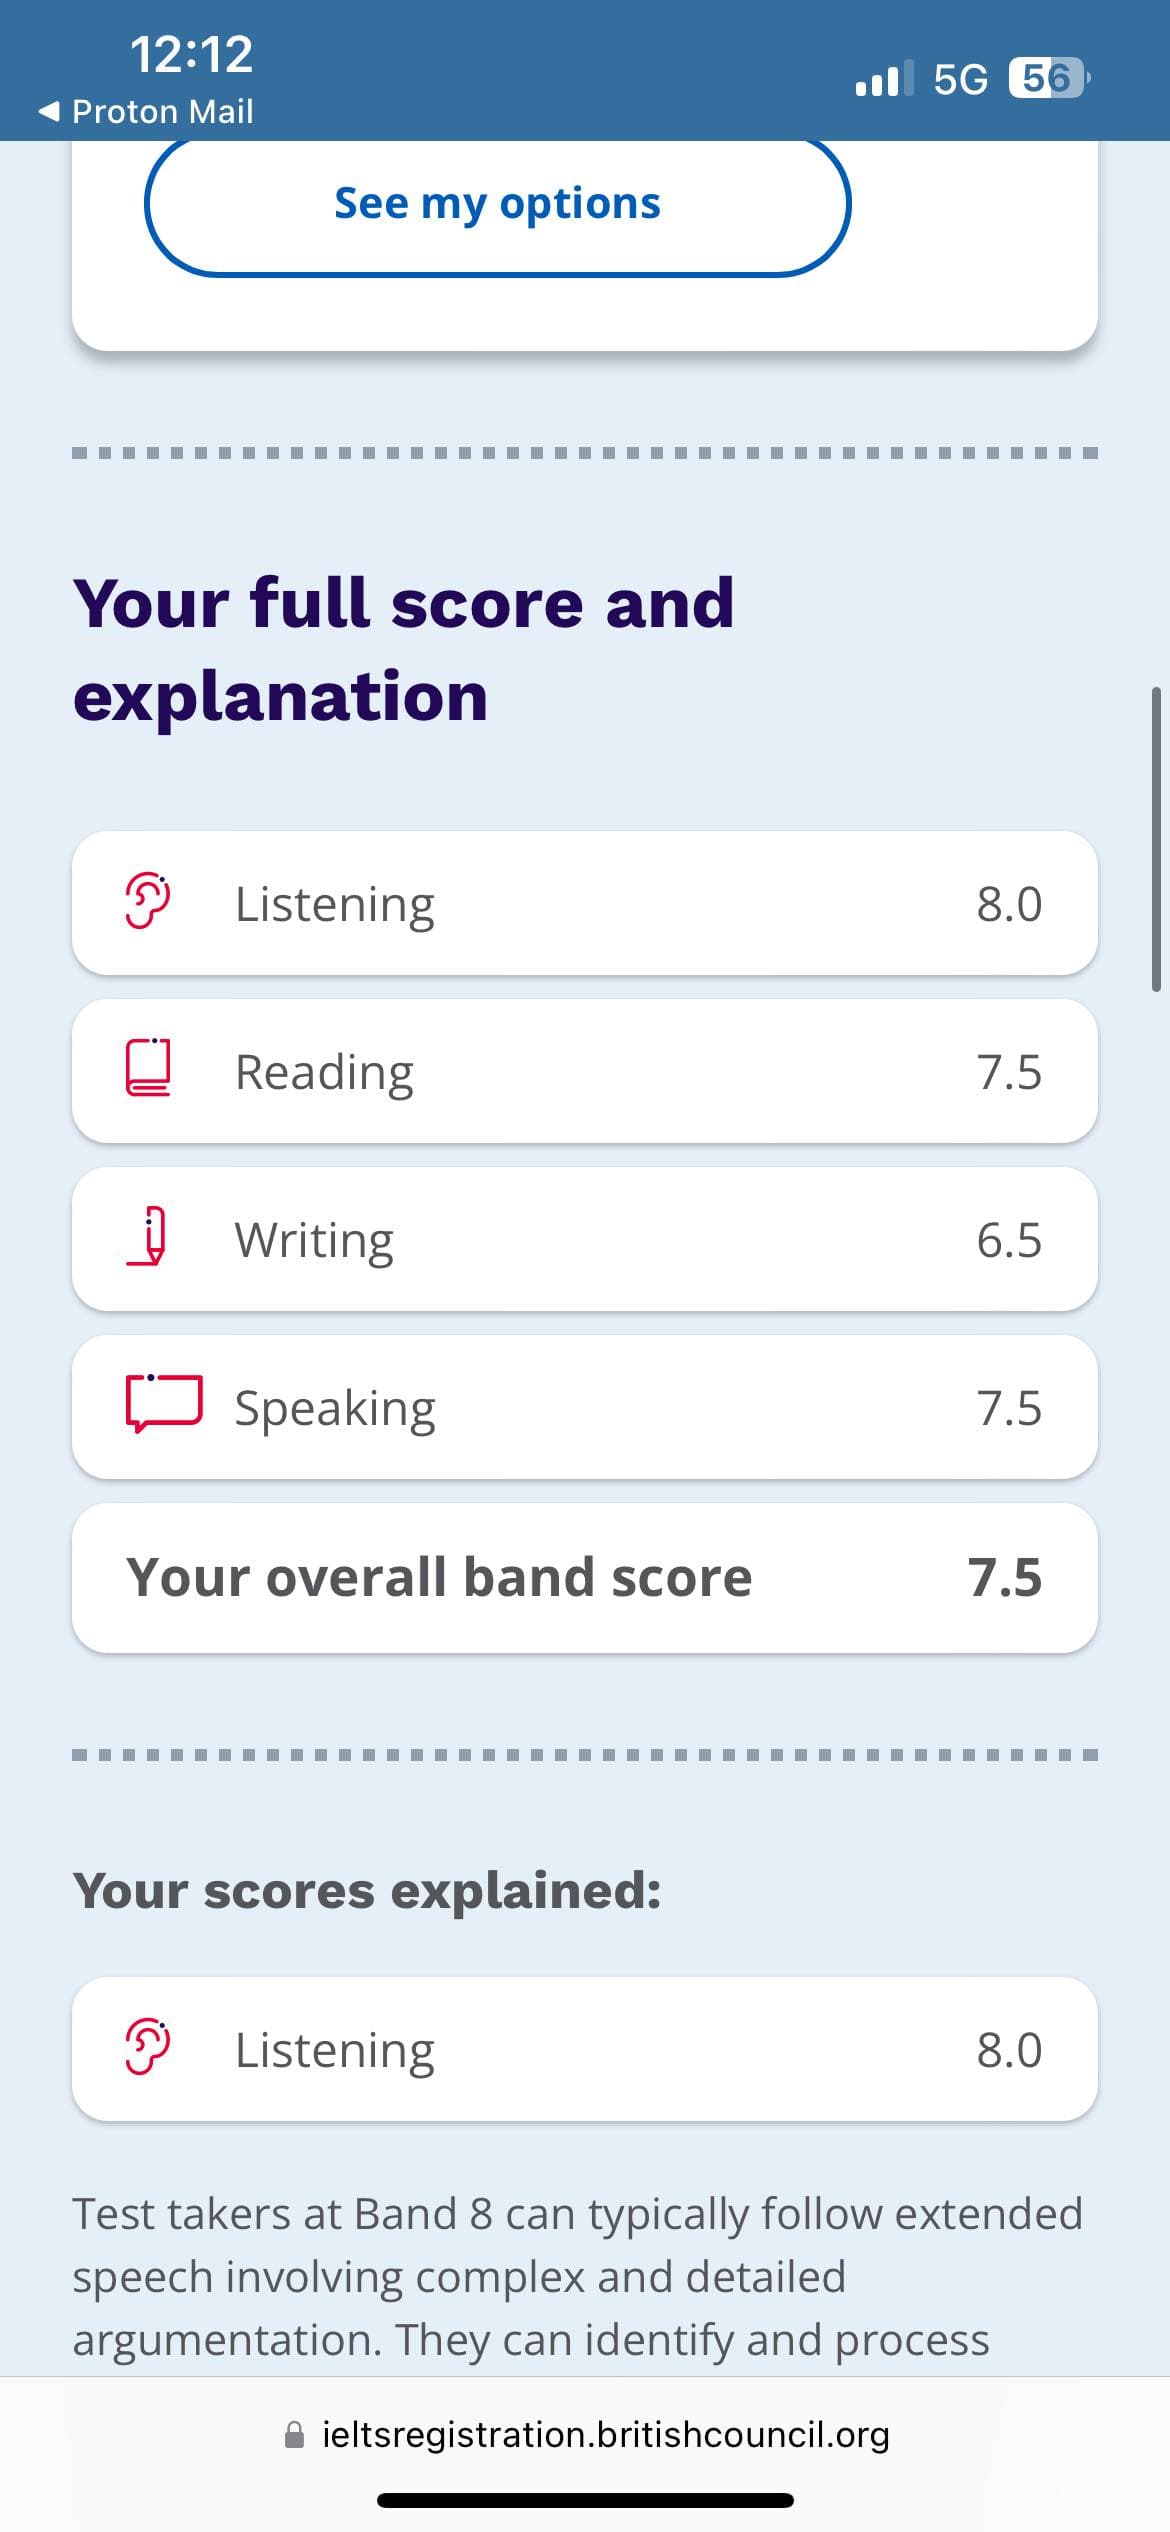Tap the back arrow to Proton Mail
The width and height of the screenshot is (1170, 2532).
pos(49,111)
